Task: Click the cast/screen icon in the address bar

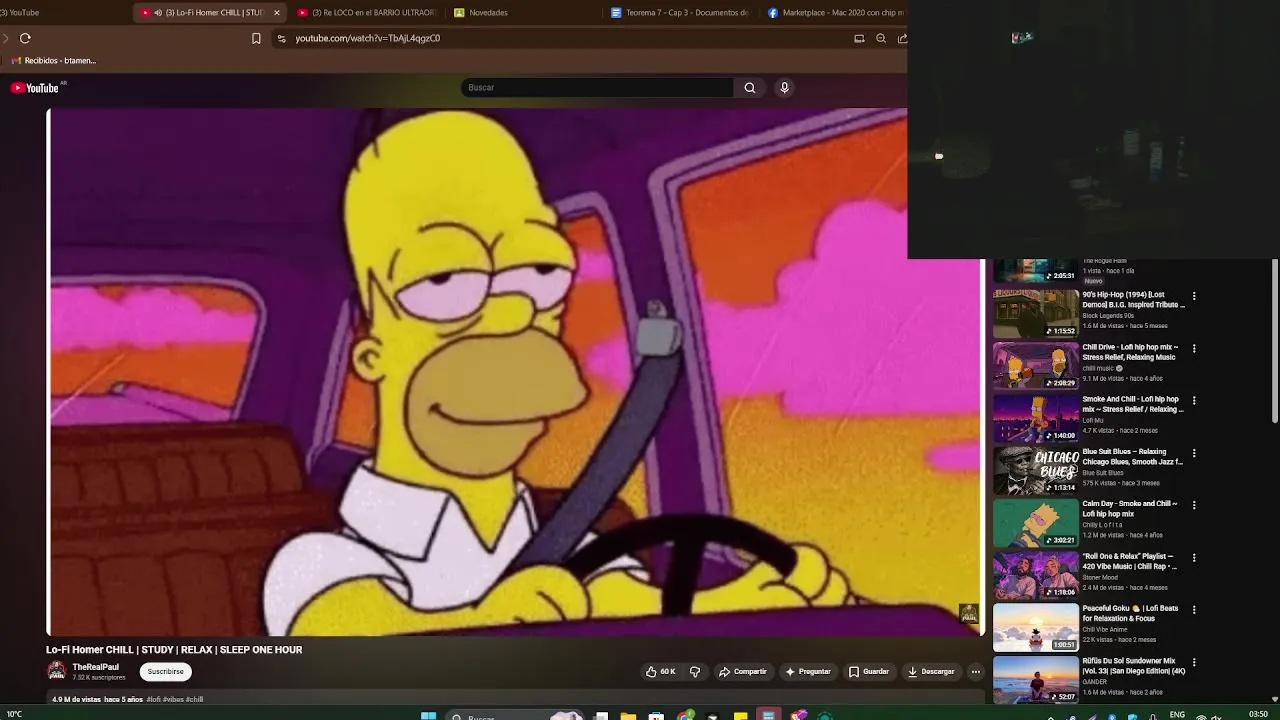Action: (x=859, y=38)
